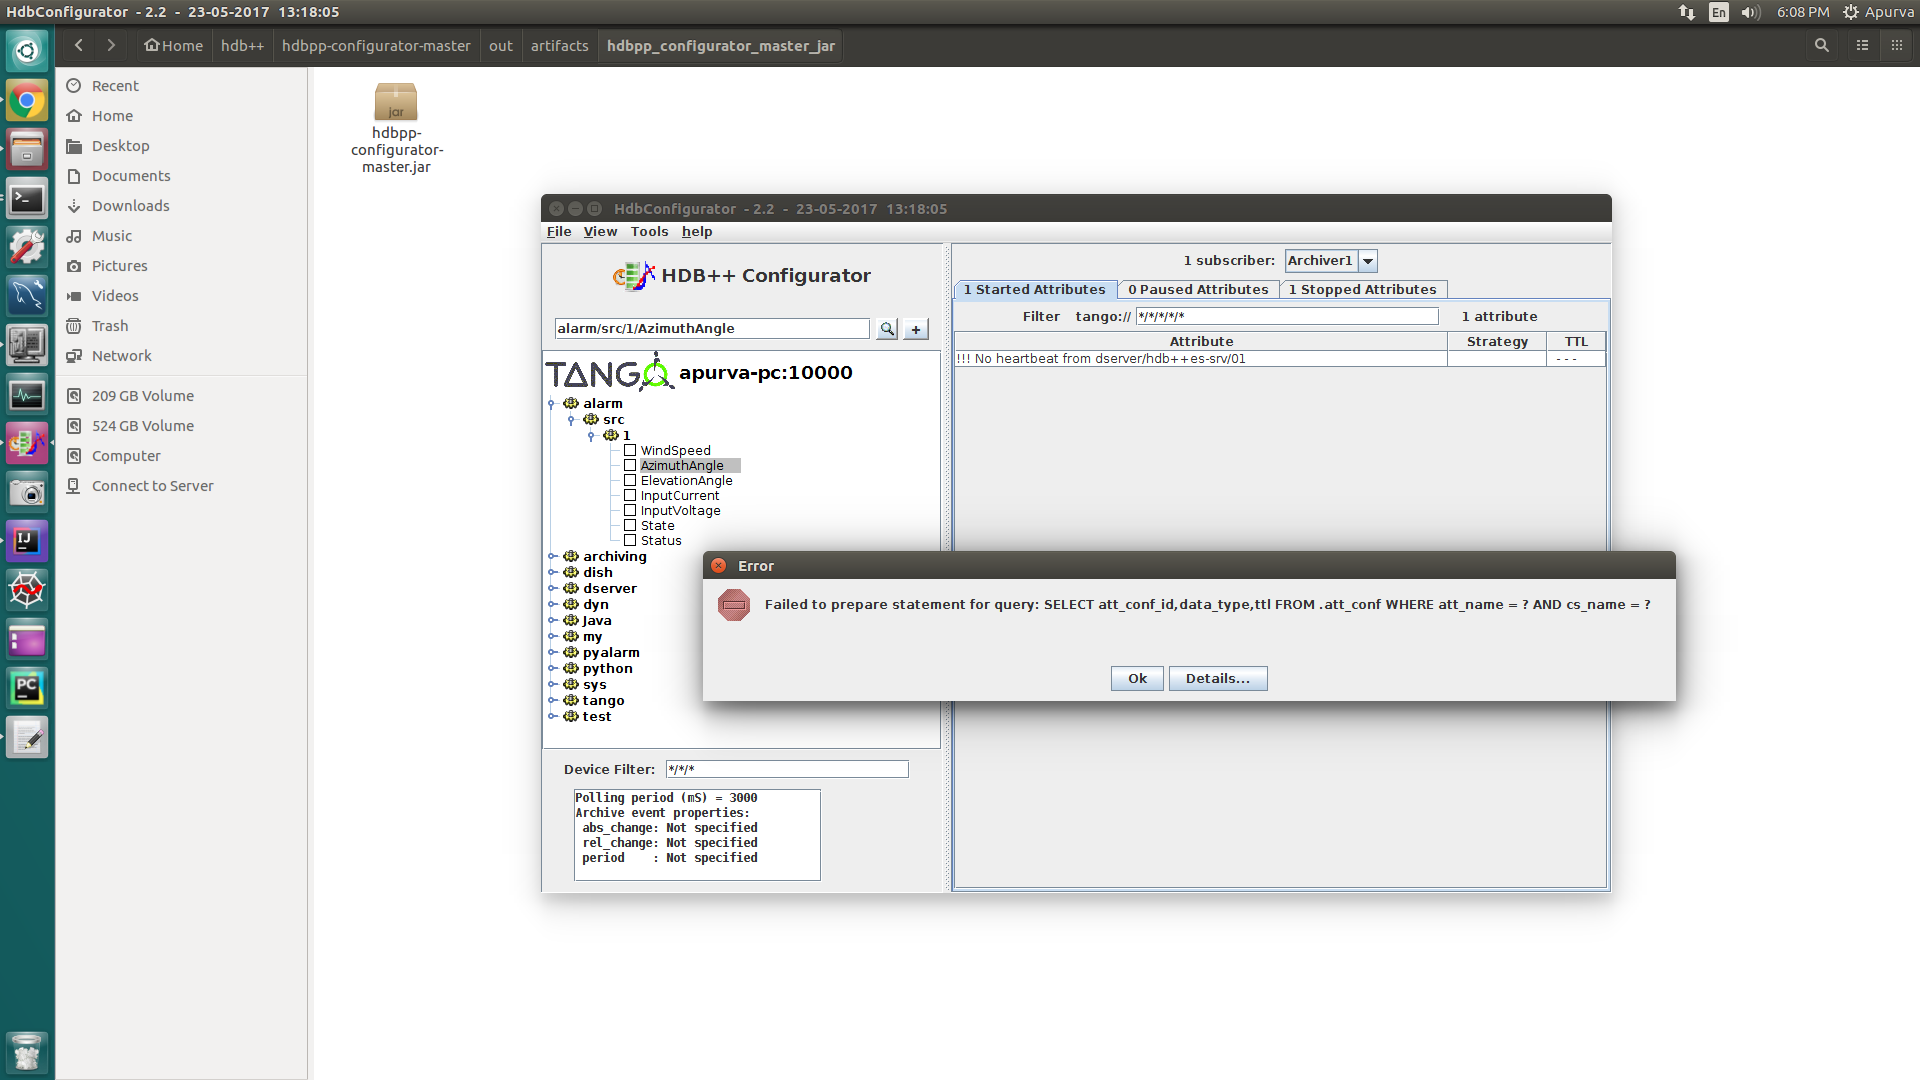Launch Terminal from the dock
Viewport: 1920px width, 1080px height.
(x=27, y=198)
